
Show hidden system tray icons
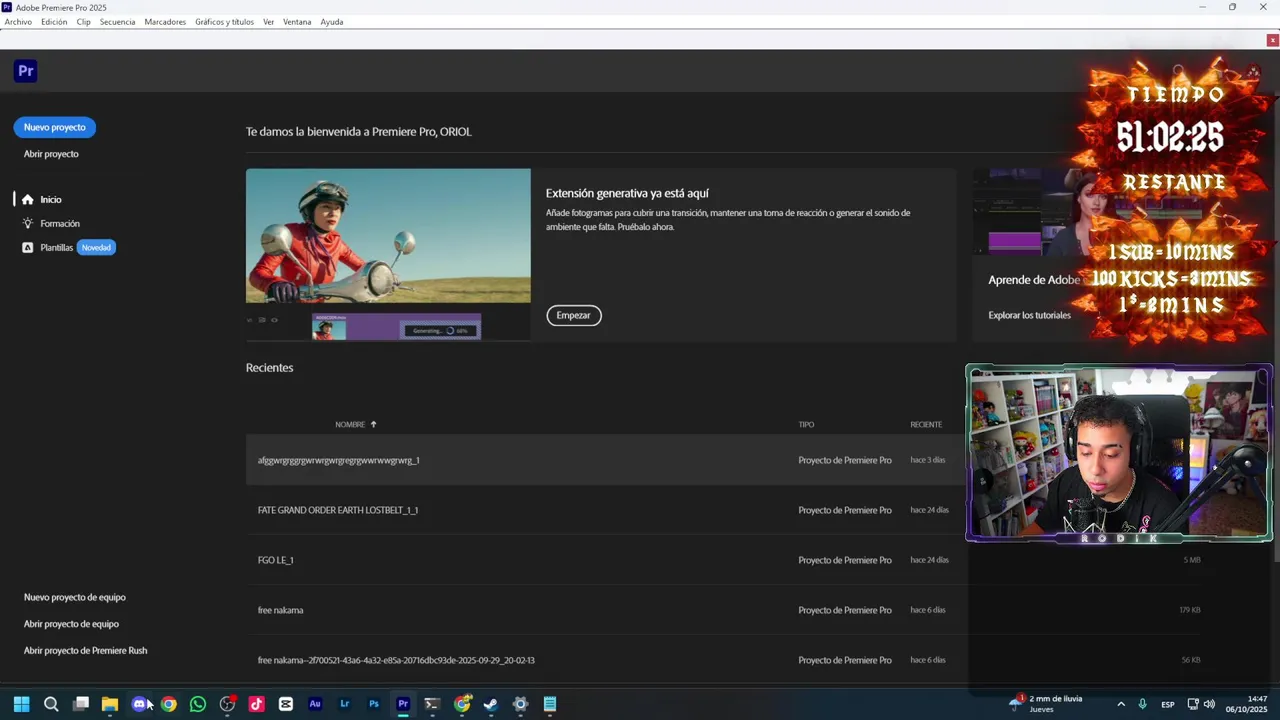[1121, 704]
